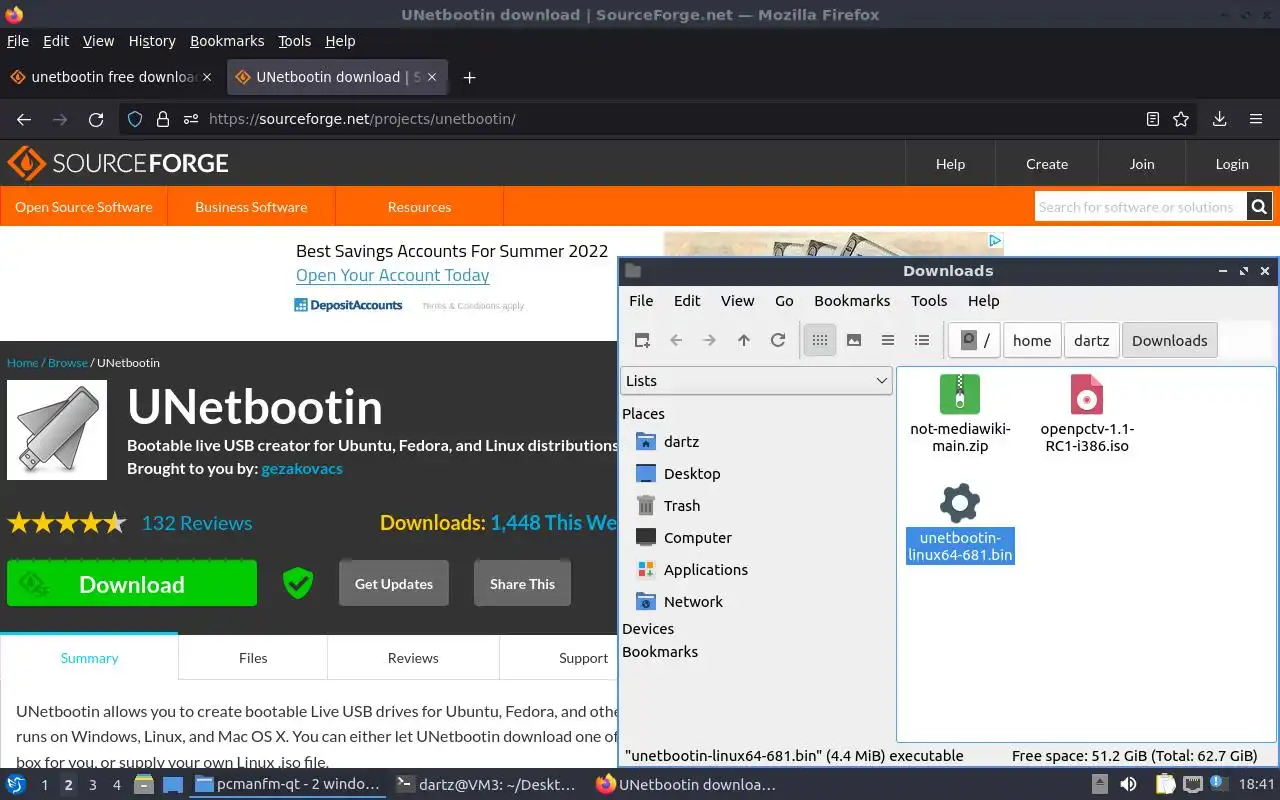The width and height of the screenshot is (1280, 800).
Task: Open new Firefox tab with plus
Action: point(469,77)
